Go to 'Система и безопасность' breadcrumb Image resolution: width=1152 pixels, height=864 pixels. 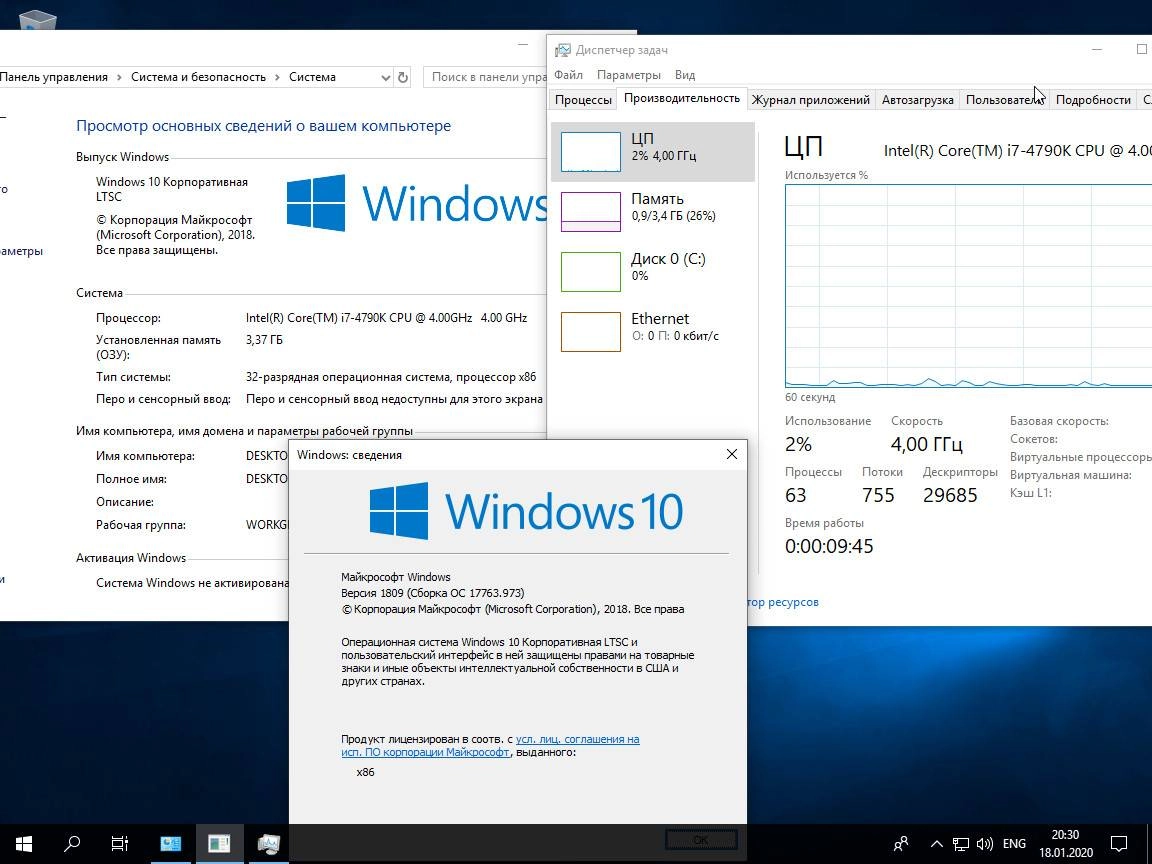click(198, 77)
